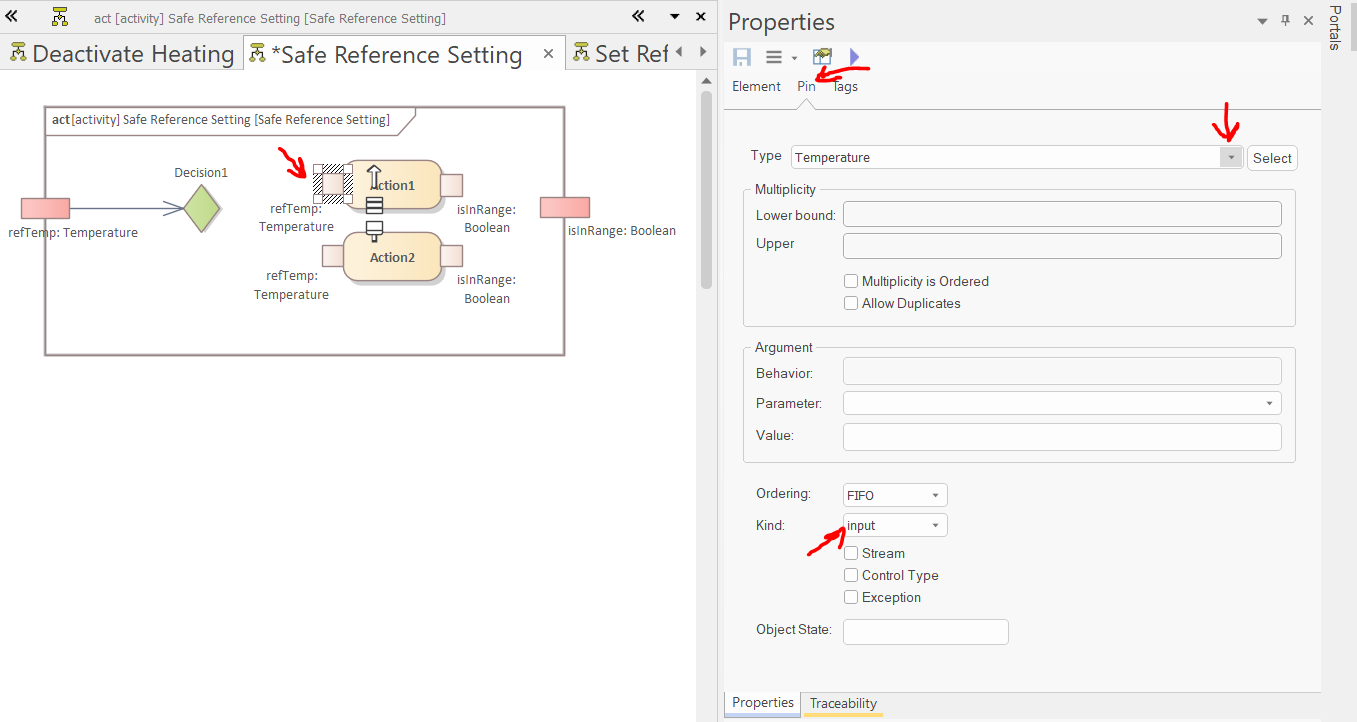
Task: Click the activity diagram icon in diagram header
Action: 60,17
